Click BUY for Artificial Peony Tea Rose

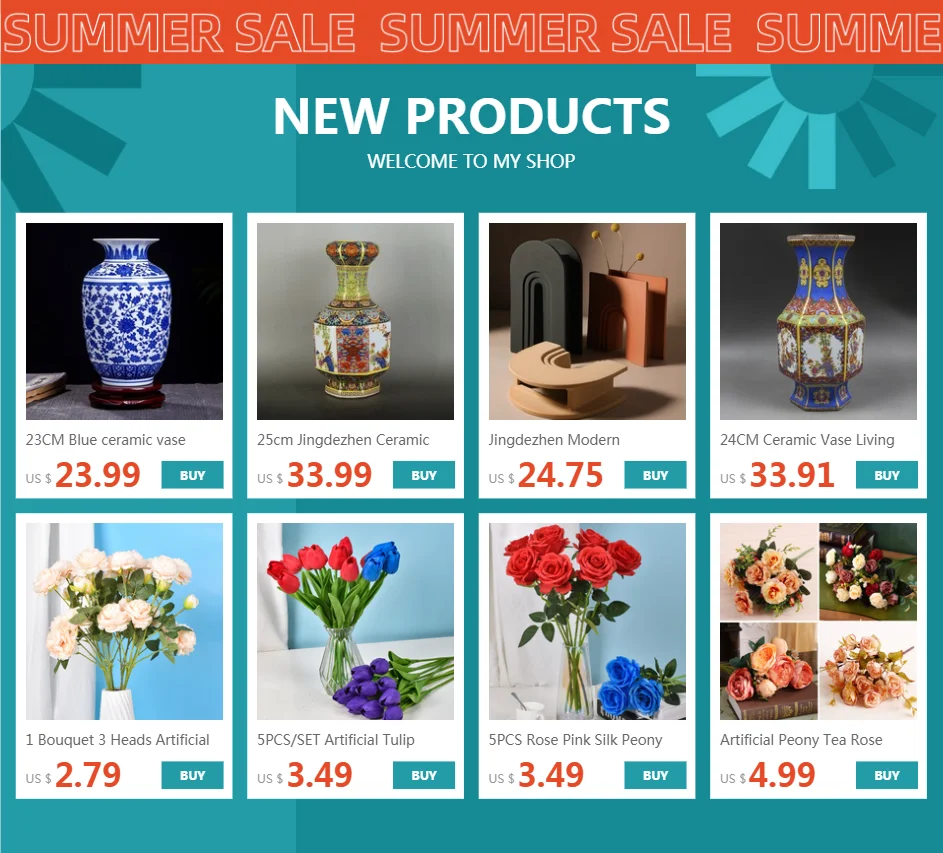pyautogui.click(x=887, y=775)
